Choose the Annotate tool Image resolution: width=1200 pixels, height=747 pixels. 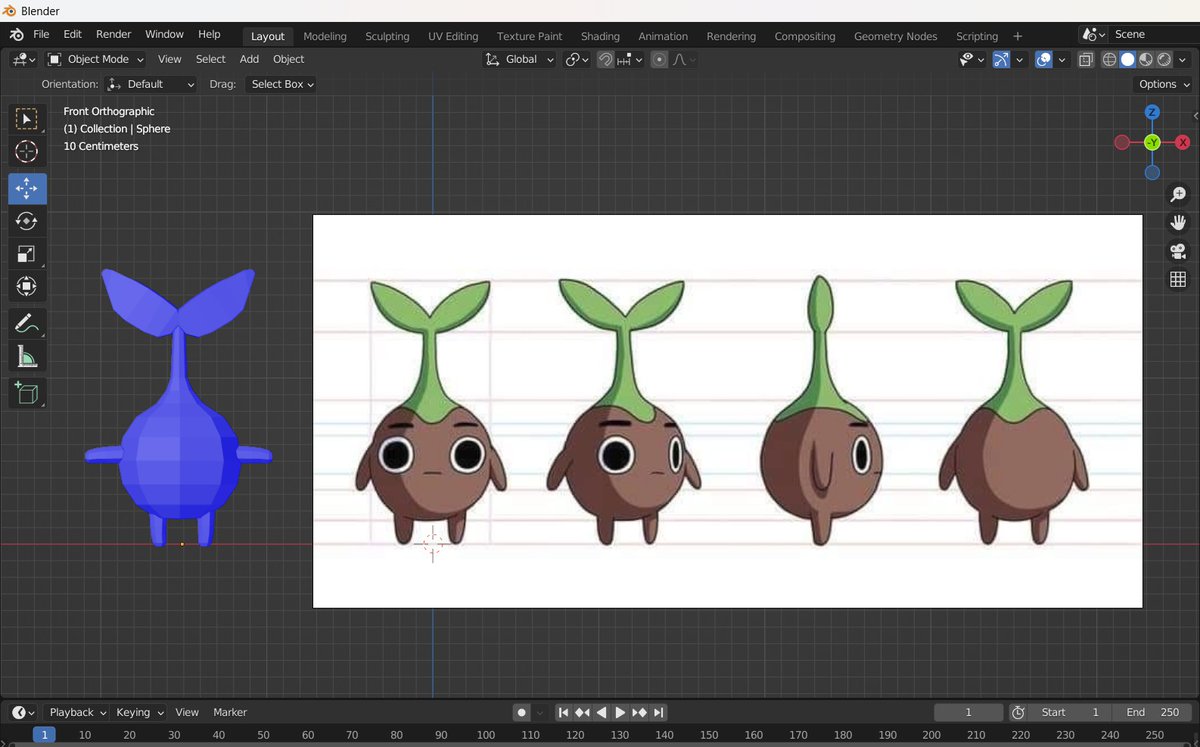(27, 322)
